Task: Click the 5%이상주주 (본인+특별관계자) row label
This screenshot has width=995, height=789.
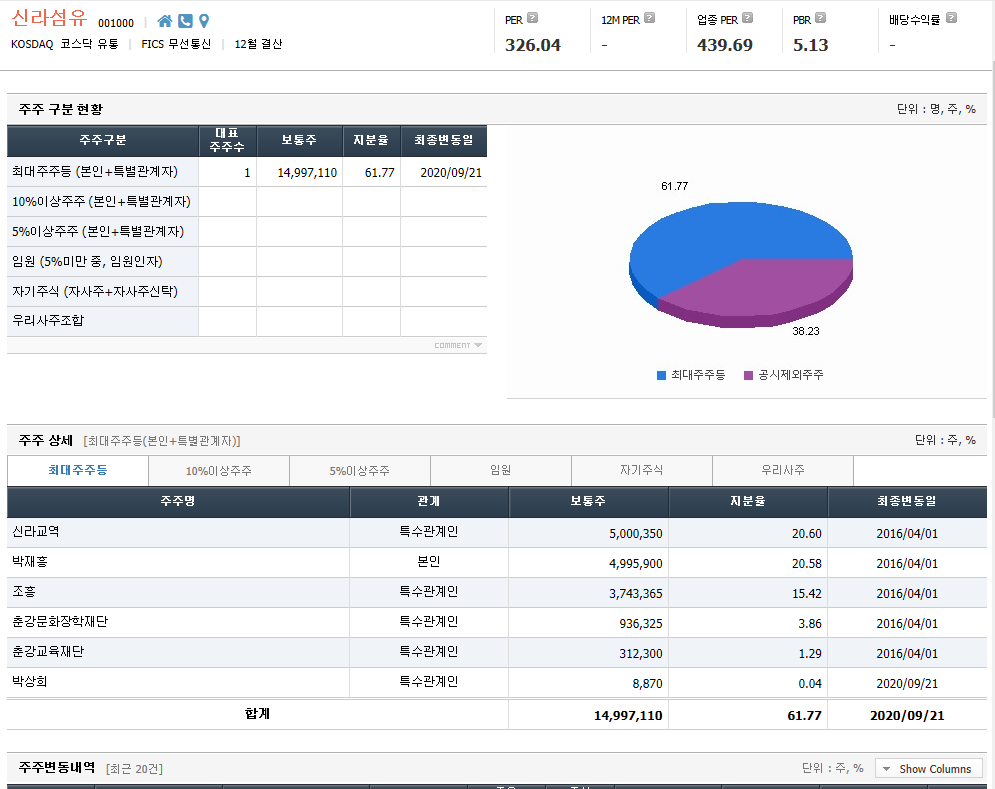Action: click(x=98, y=231)
